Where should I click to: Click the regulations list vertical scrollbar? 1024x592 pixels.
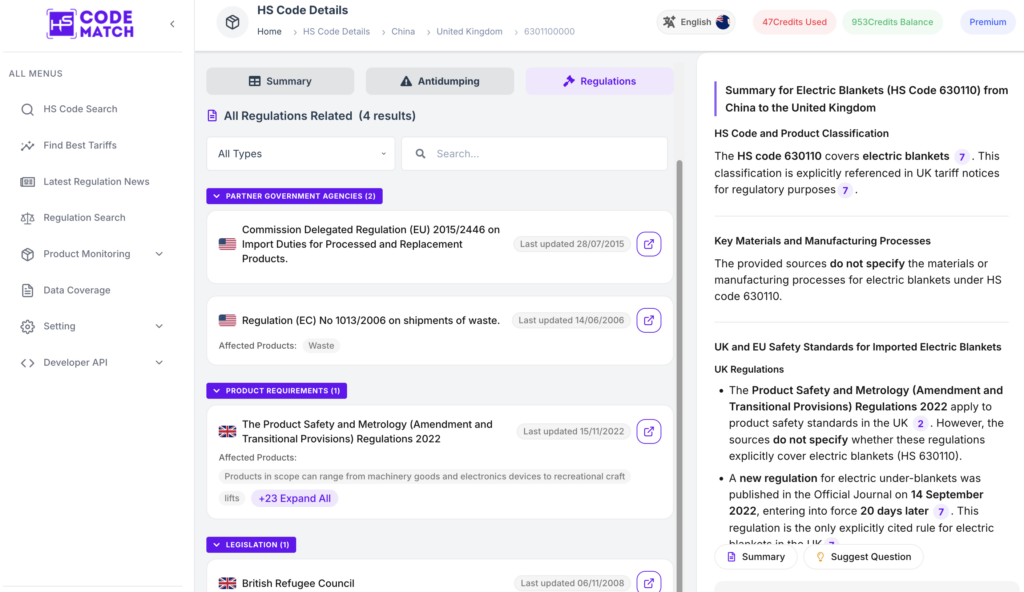click(x=679, y=376)
